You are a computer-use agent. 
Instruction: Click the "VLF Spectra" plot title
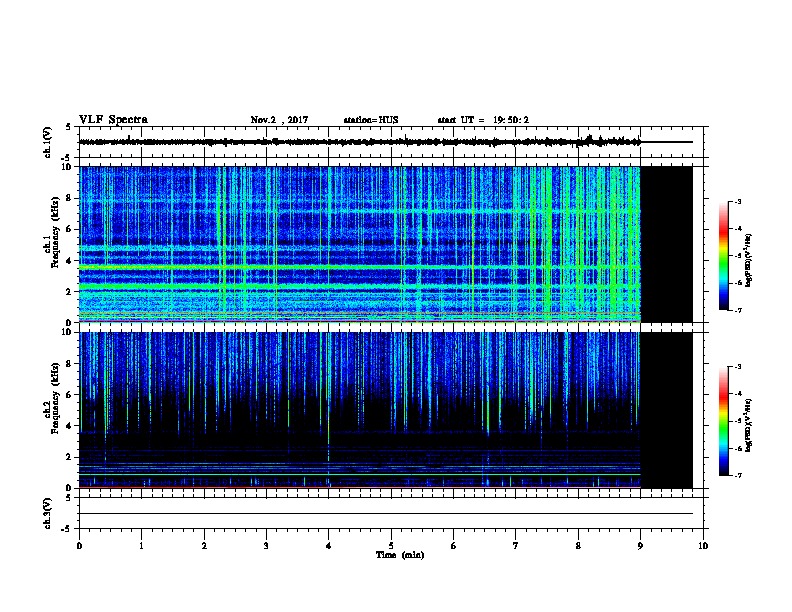[113, 120]
